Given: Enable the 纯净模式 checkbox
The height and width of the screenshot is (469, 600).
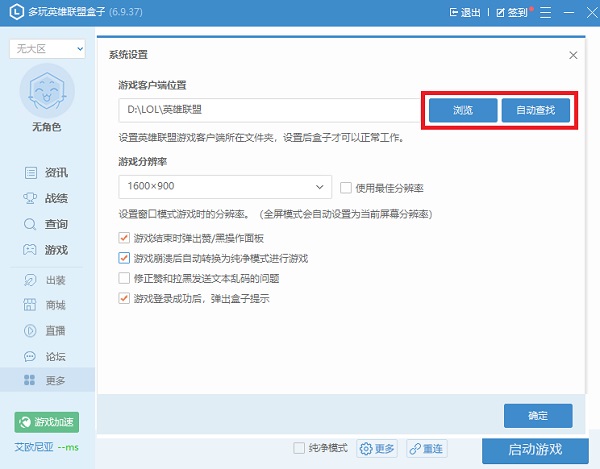Looking at the screenshot, I should [299, 448].
